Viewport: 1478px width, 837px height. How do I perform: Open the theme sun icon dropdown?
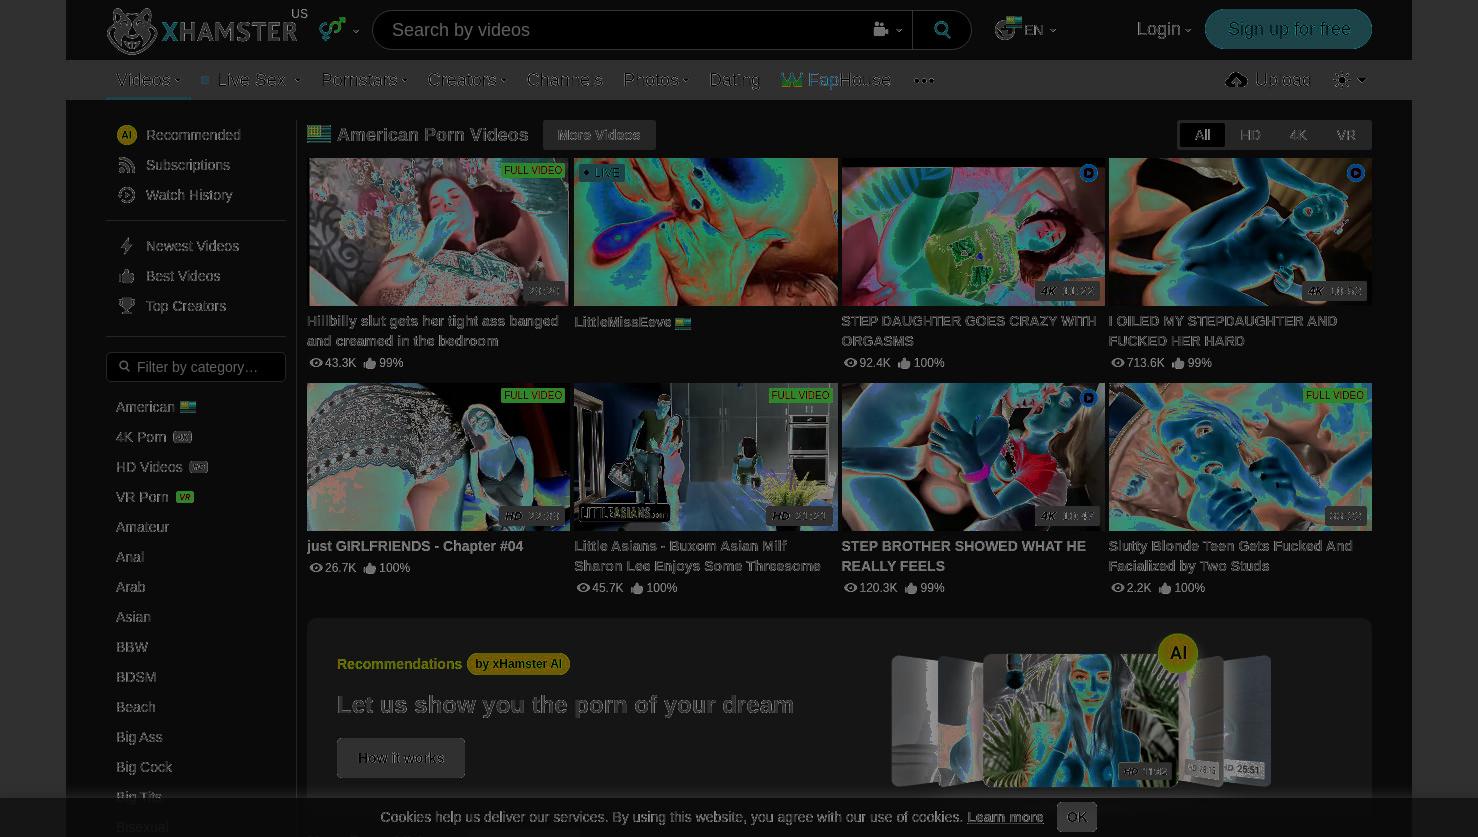point(1349,80)
